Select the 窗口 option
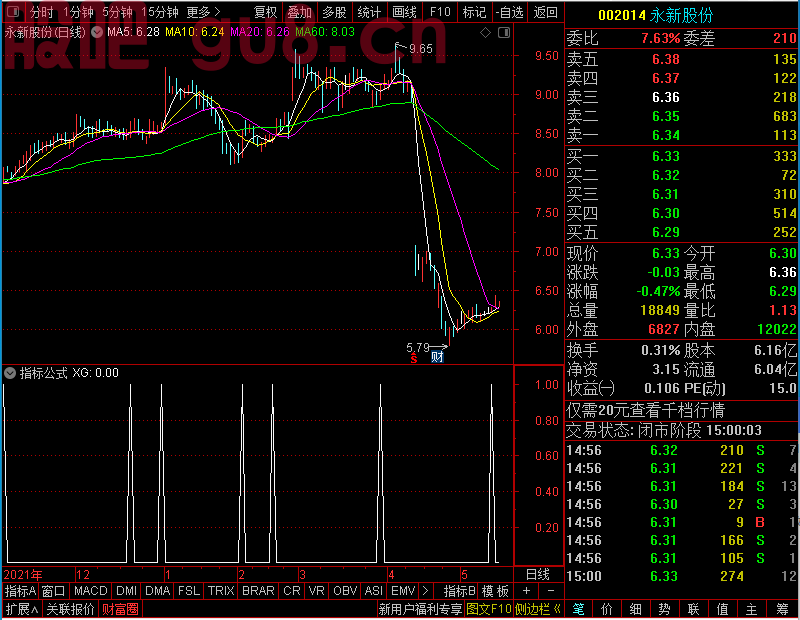This screenshot has height=620, width=800. tap(54, 591)
